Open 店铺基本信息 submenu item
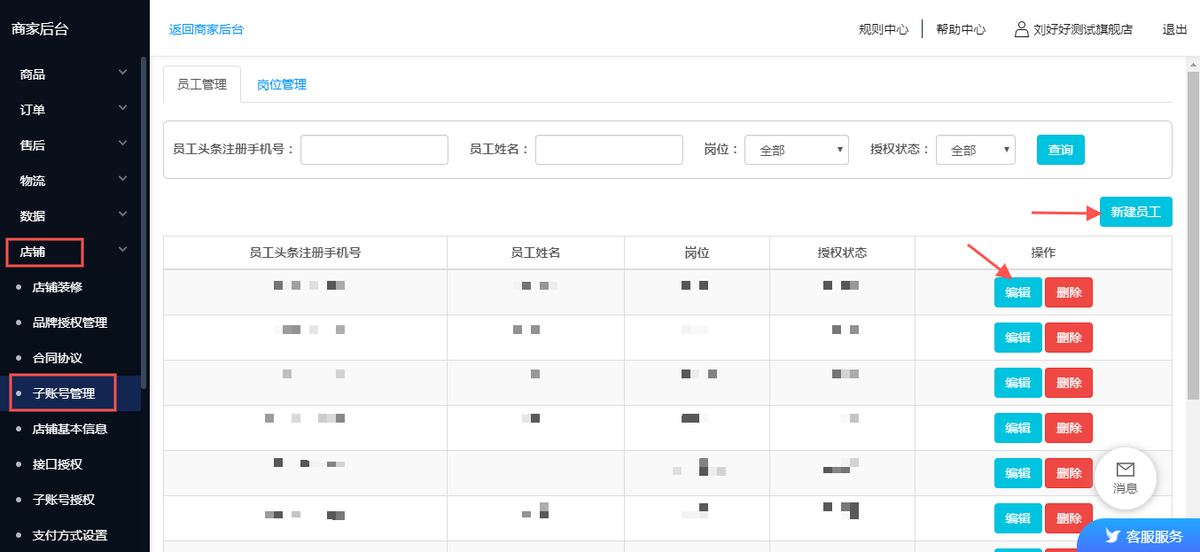This screenshot has height=552, width=1200. (70, 429)
